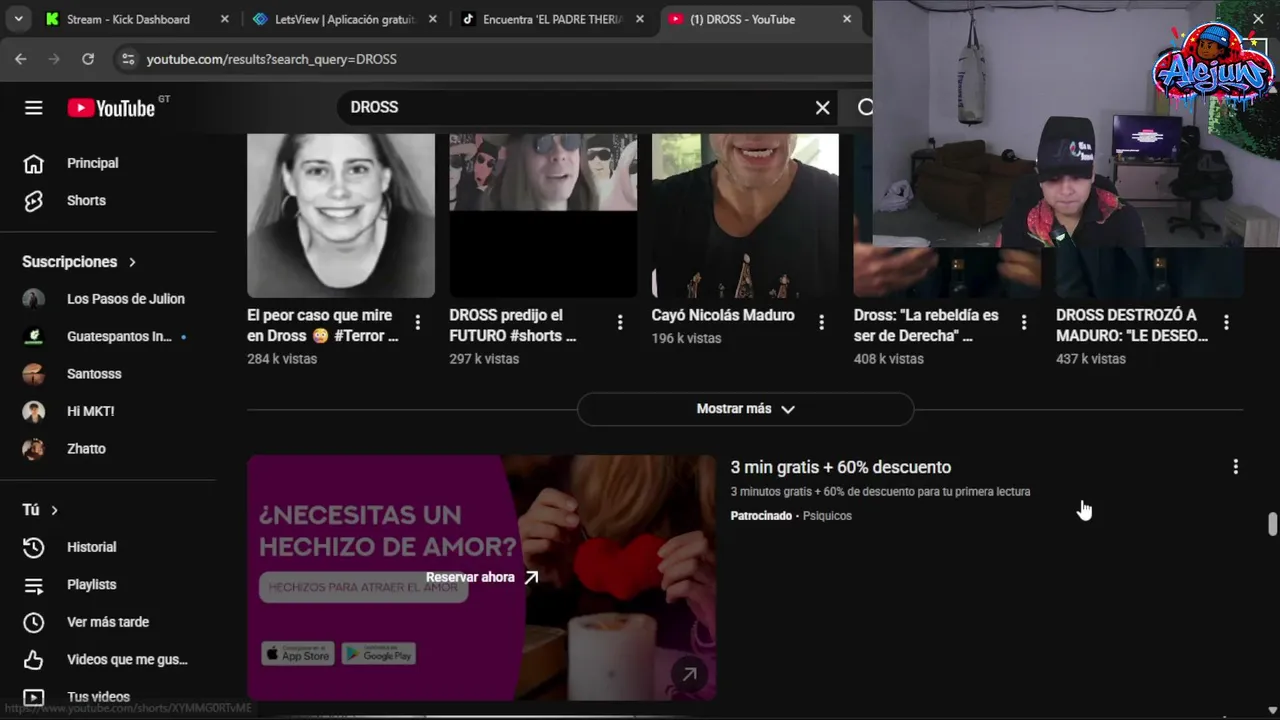The width and height of the screenshot is (1280, 720).
Task: Open the Google Play badge in ad
Action: point(379,654)
